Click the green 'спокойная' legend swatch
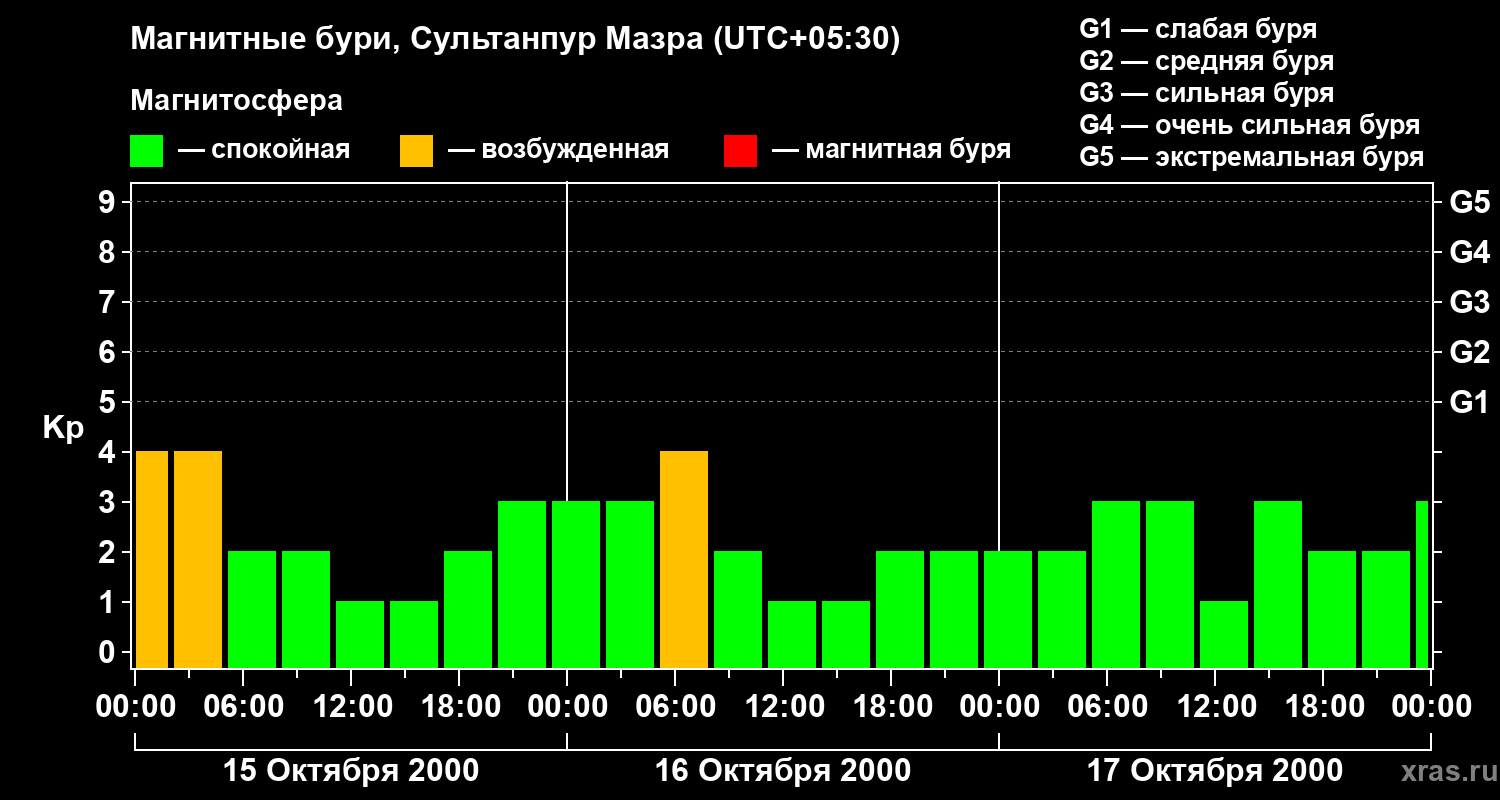 147,151
